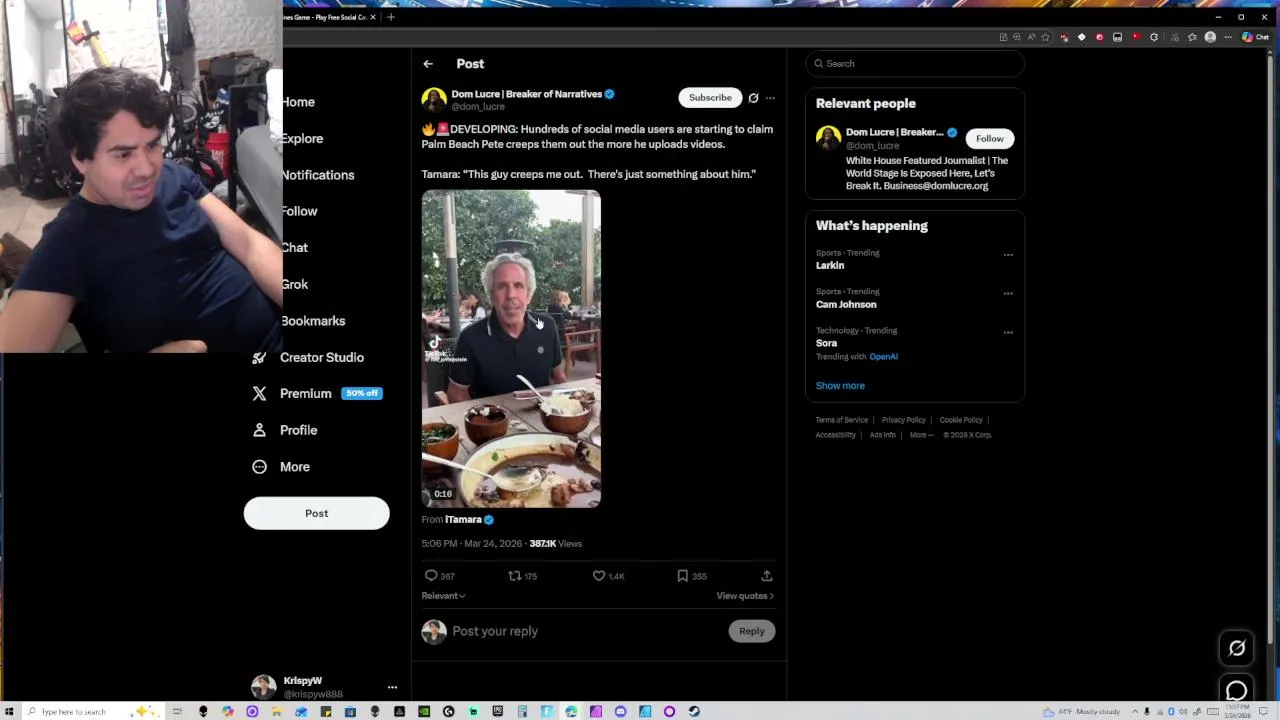Open View quotes for this post
Image resolution: width=1280 pixels, height=720 pixels.
[745, 596]
